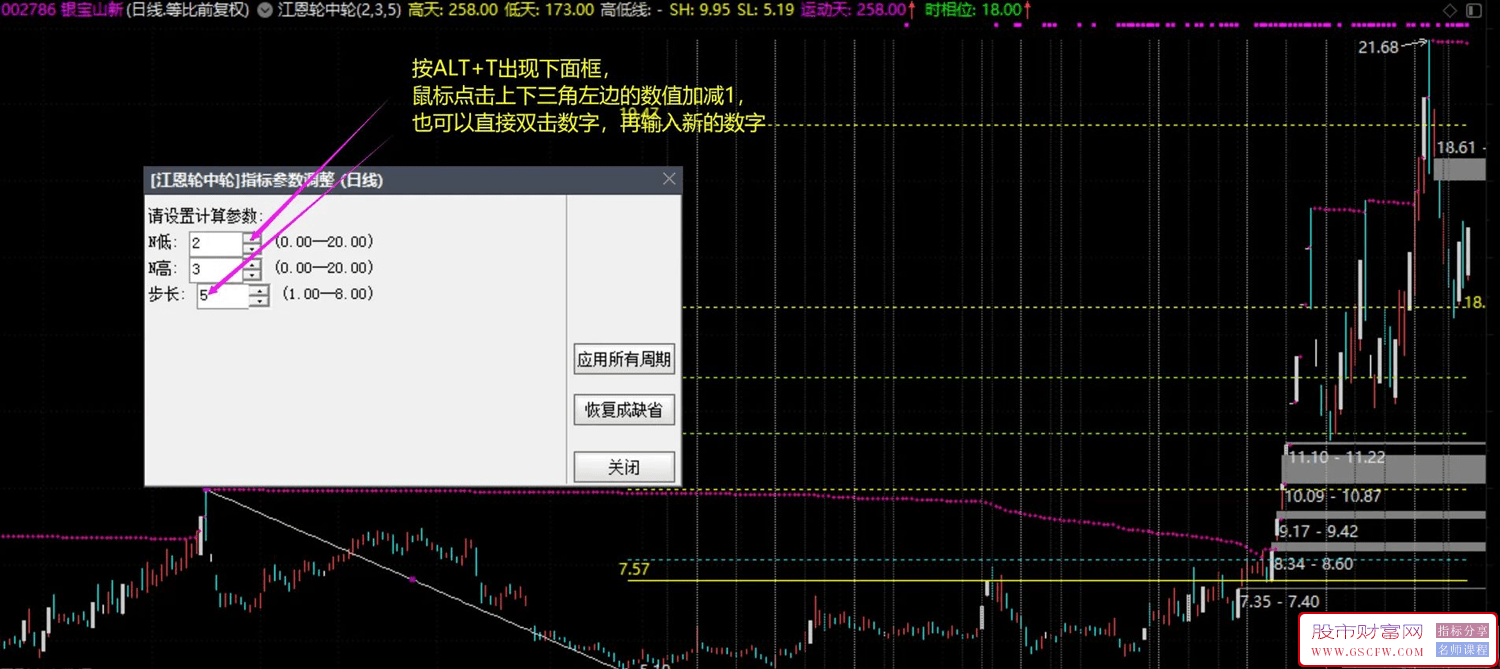This screenshot has width=1500, height=669.
Task: Click the 高天: 258.00 value
Action: click(453, 10)
